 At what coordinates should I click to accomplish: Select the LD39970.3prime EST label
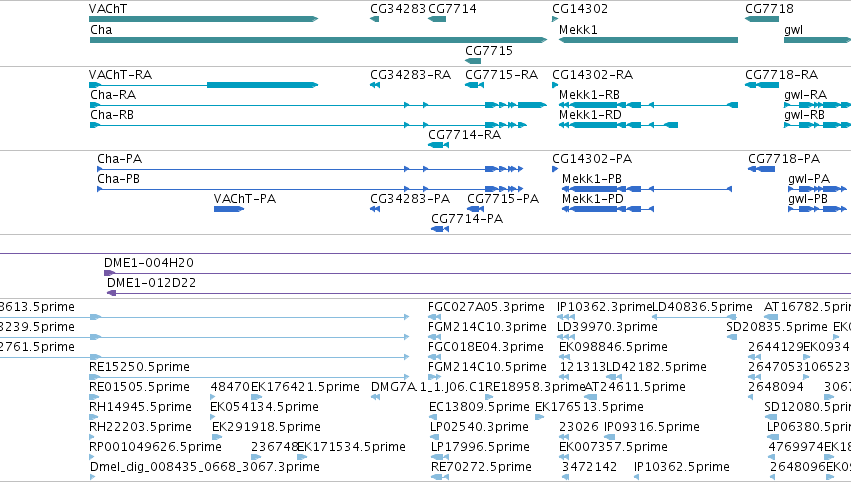point(607,327)
